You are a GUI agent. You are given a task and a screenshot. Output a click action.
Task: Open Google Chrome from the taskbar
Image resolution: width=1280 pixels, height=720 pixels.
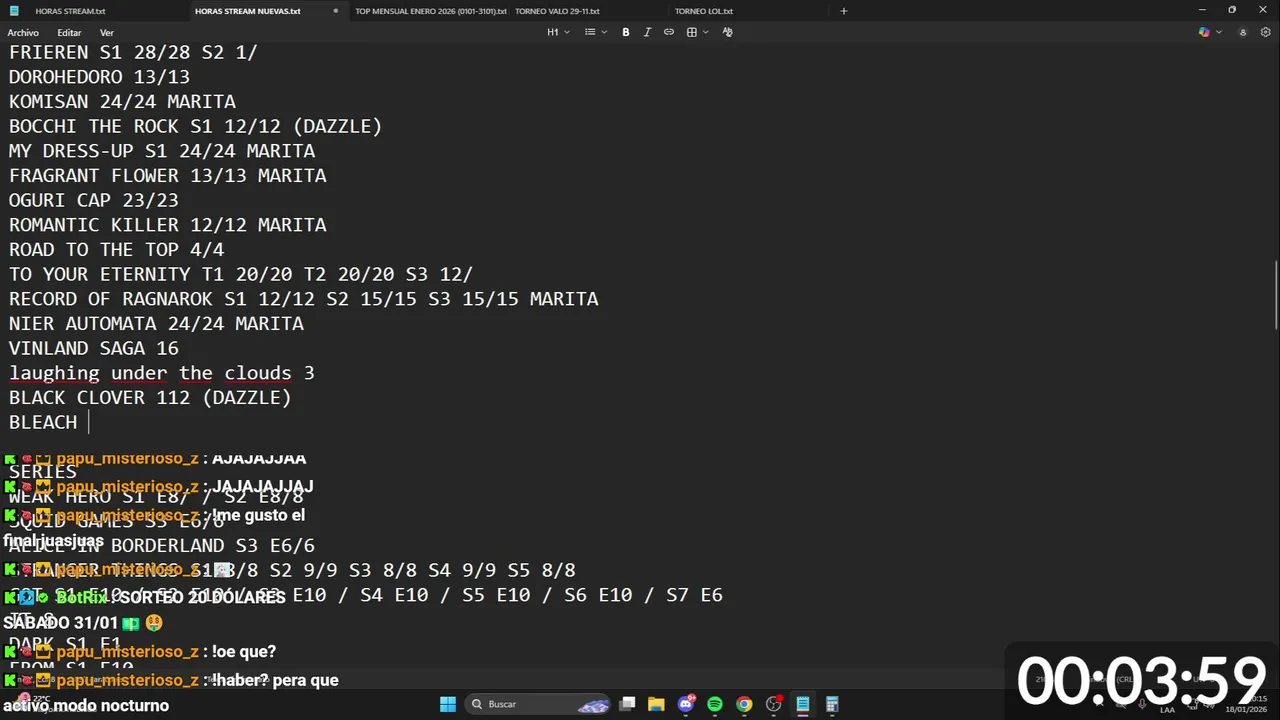(744, 704)
